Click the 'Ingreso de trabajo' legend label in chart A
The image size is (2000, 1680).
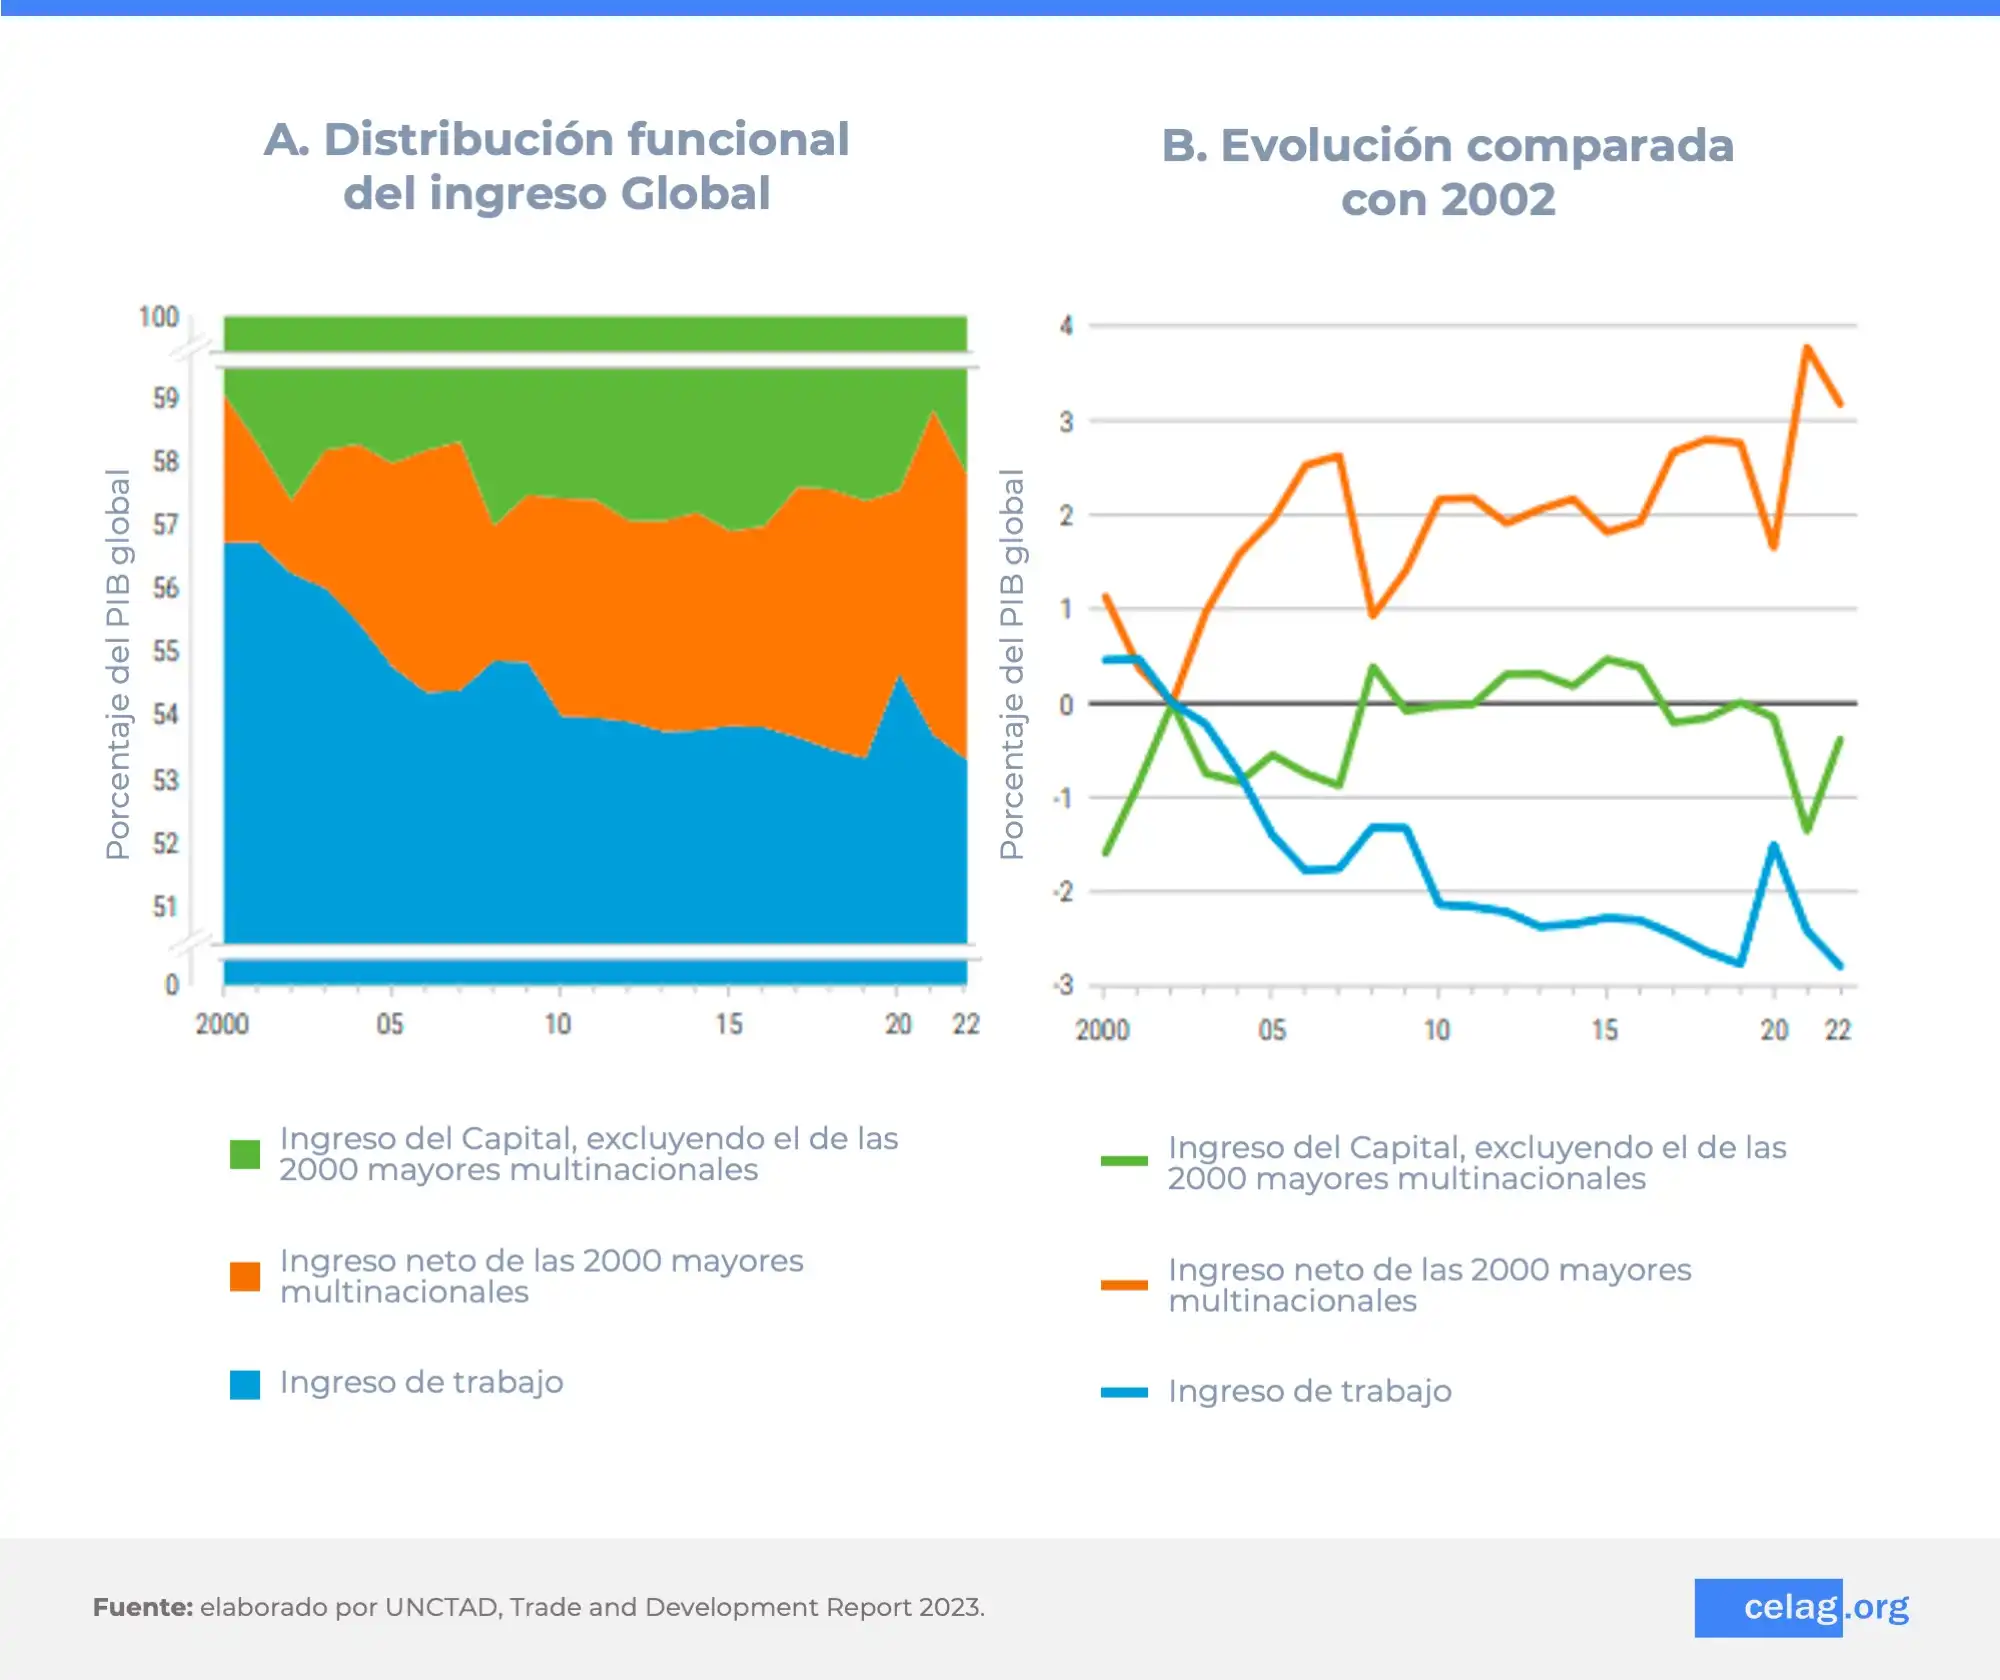pyautogui.click(x=421, y=1382)
